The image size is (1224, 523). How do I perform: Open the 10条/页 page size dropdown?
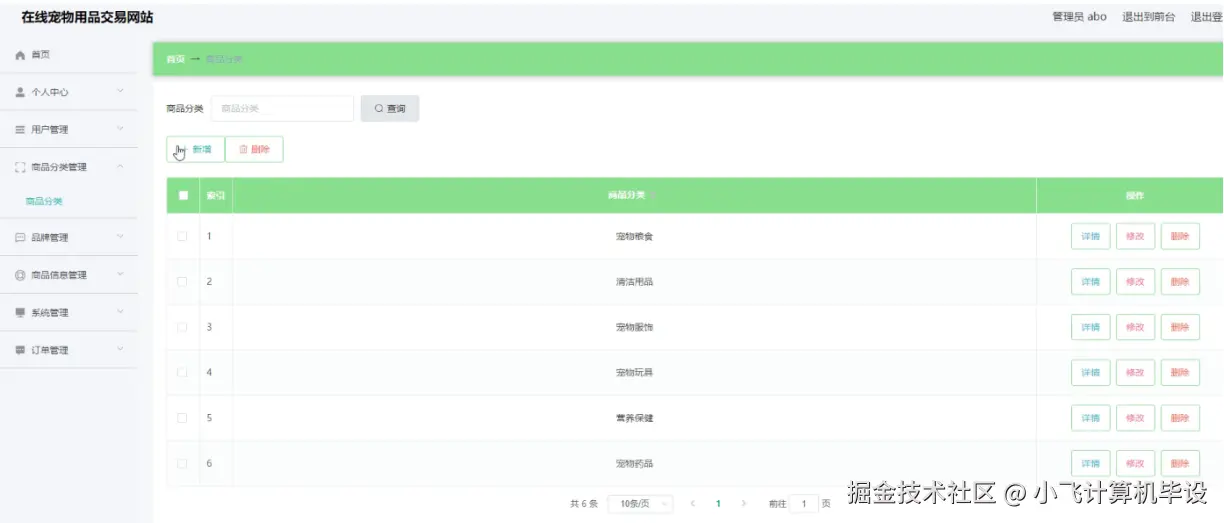point(640,504)
